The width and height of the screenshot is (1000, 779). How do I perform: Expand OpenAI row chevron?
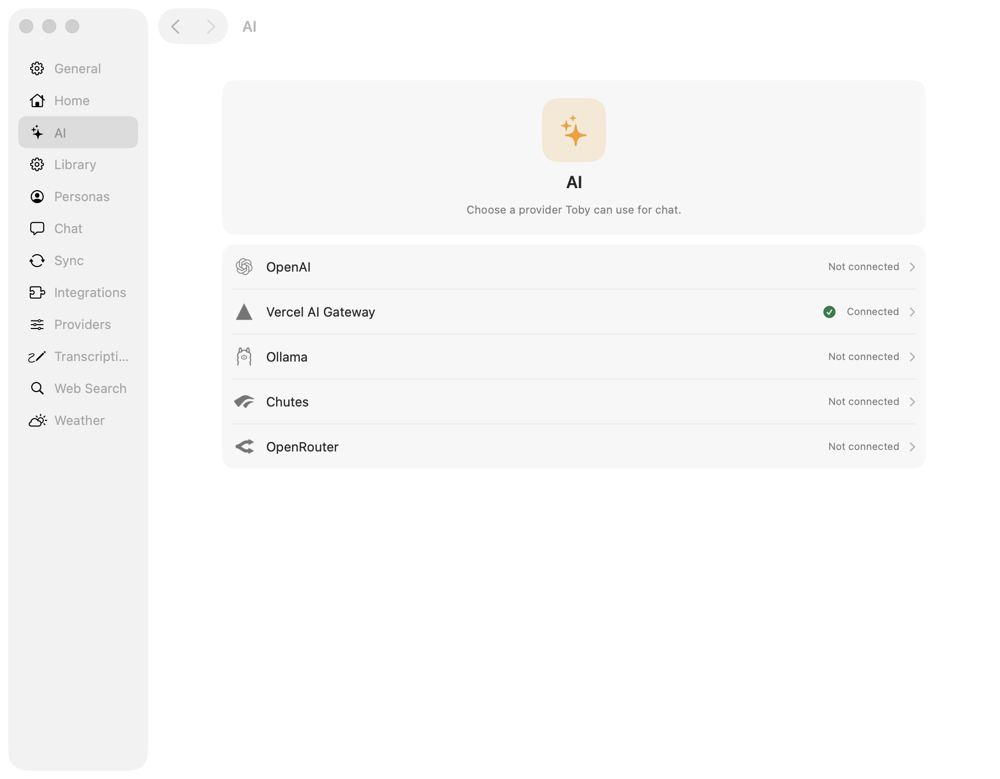tap(912, 267)
